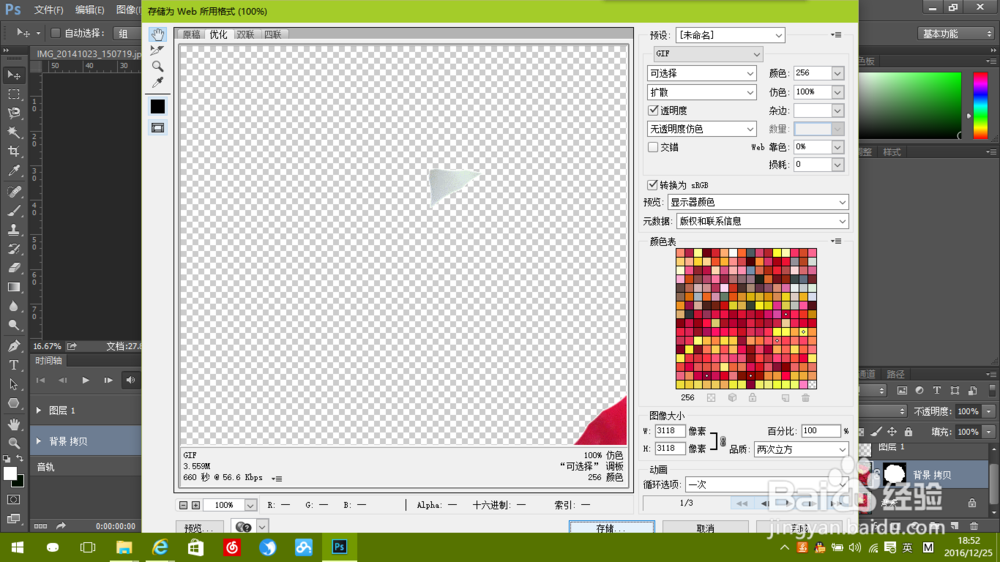The image size is (1000, 562).
Task: Pick the Blur drop tool
Action: (13, 306)
